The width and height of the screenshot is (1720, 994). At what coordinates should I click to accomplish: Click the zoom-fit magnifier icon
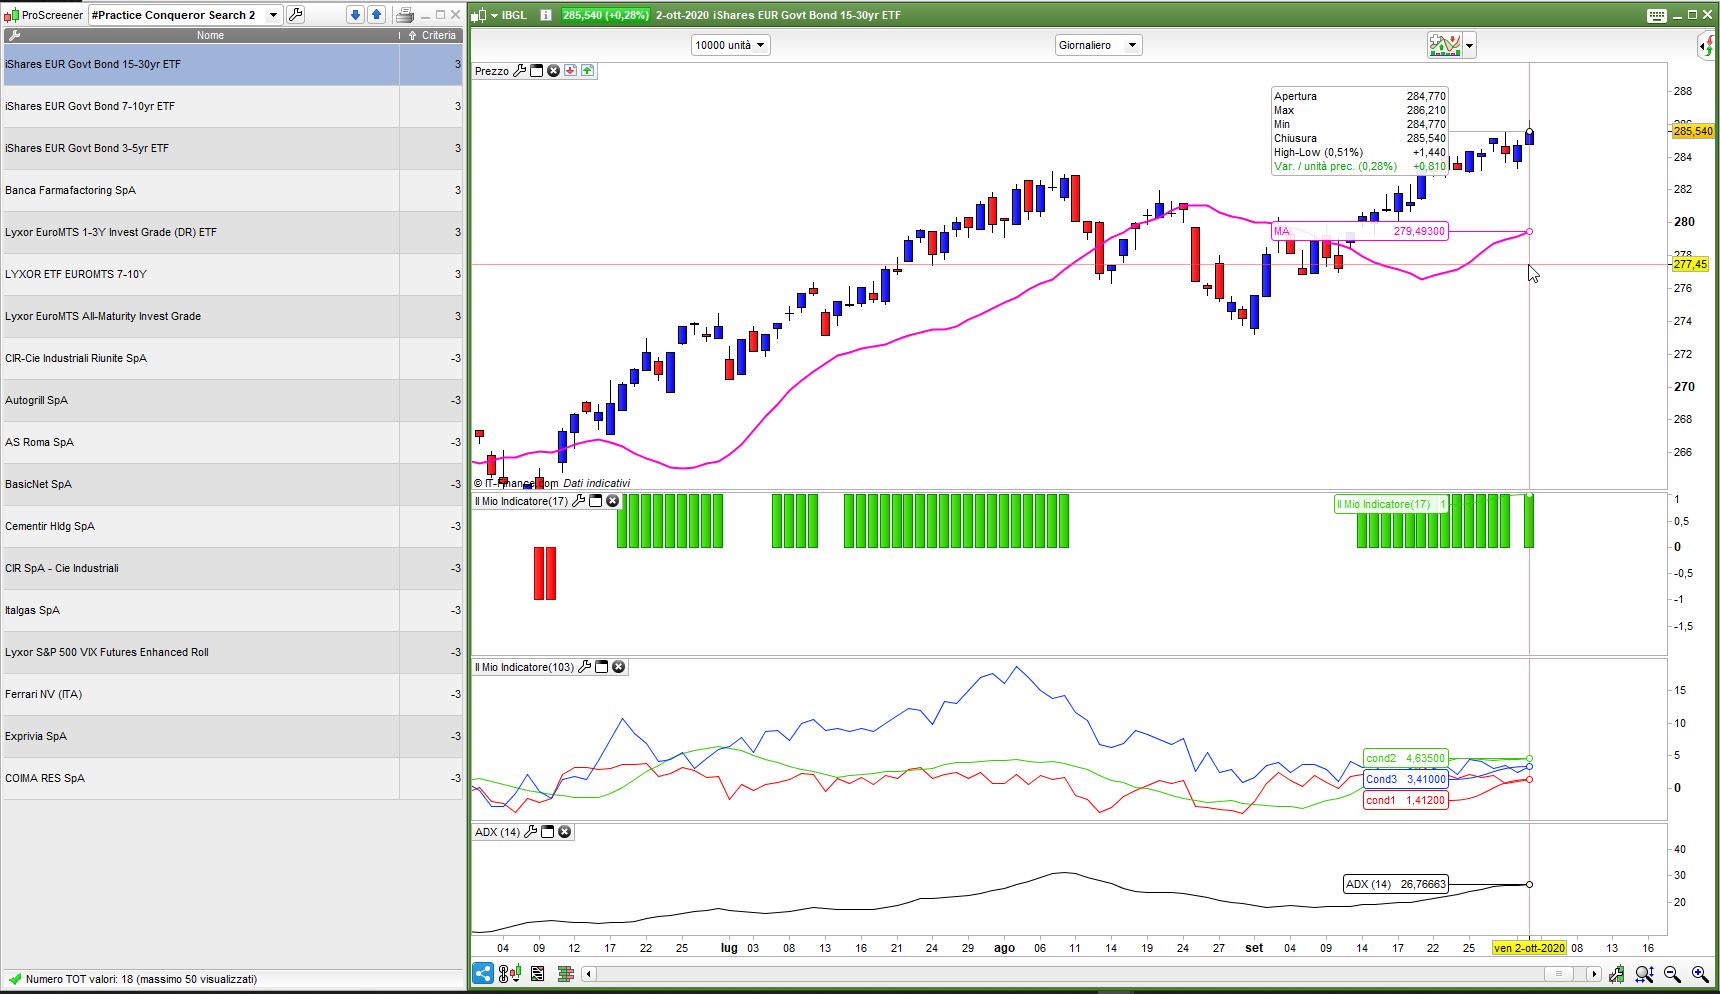(x=1644, y=974)
